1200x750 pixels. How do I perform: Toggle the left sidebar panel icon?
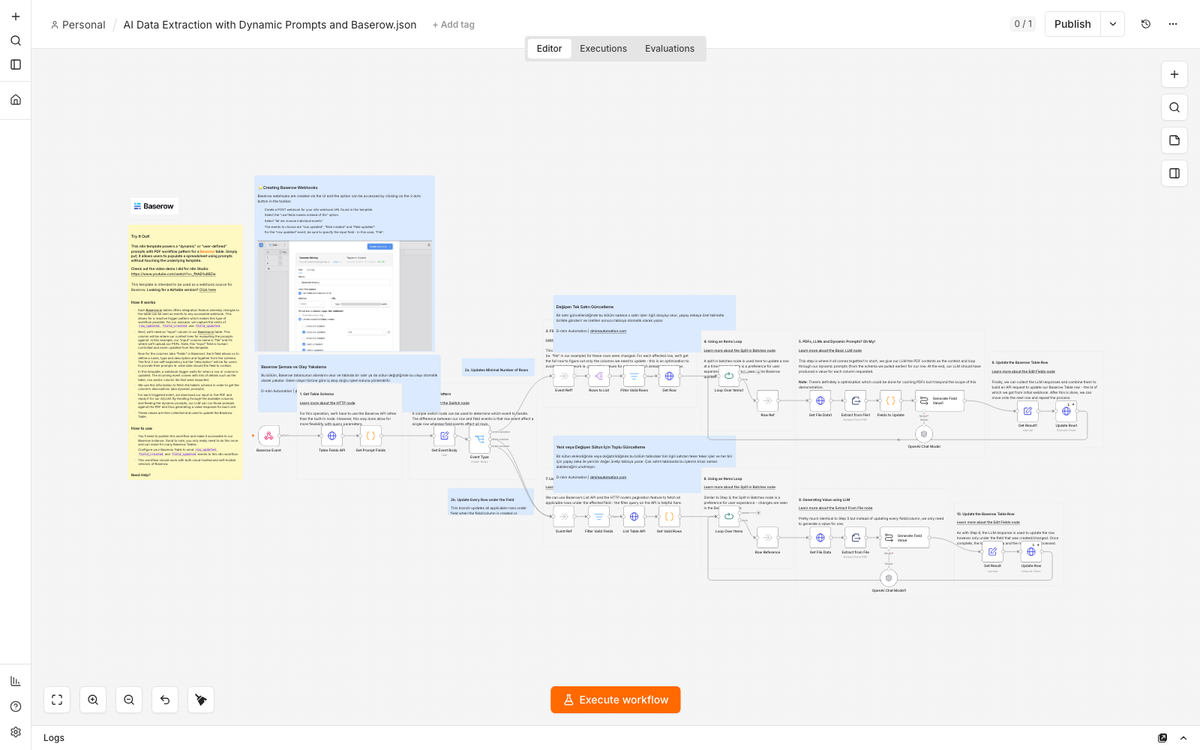click(x=15, y=65)
